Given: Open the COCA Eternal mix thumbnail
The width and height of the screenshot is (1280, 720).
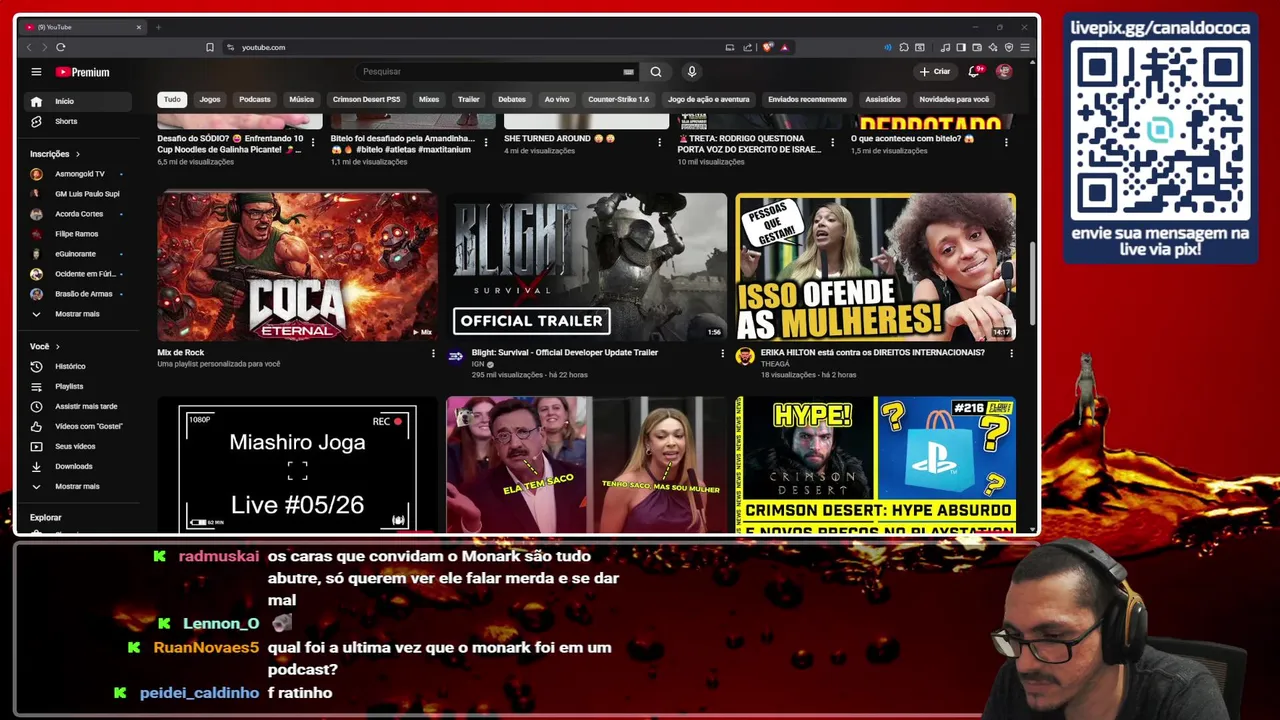Looking at the screenshot, I should [297, 267].
